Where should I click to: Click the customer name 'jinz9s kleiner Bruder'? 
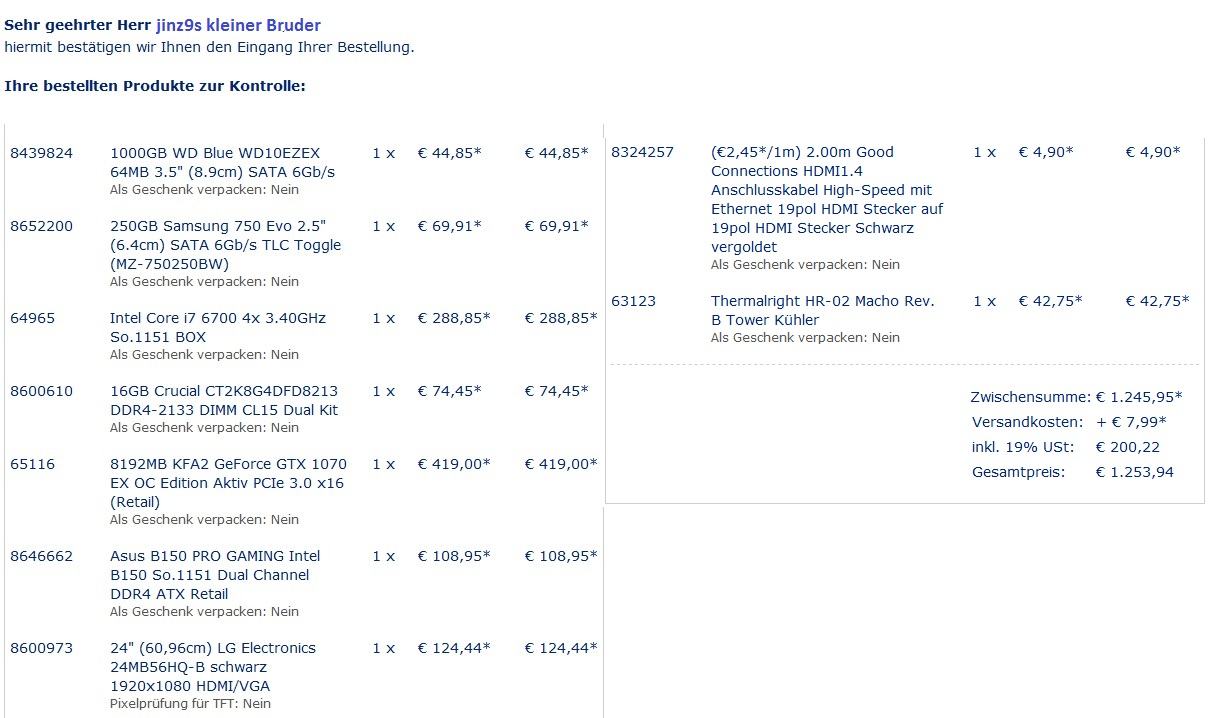pos(238,25)
